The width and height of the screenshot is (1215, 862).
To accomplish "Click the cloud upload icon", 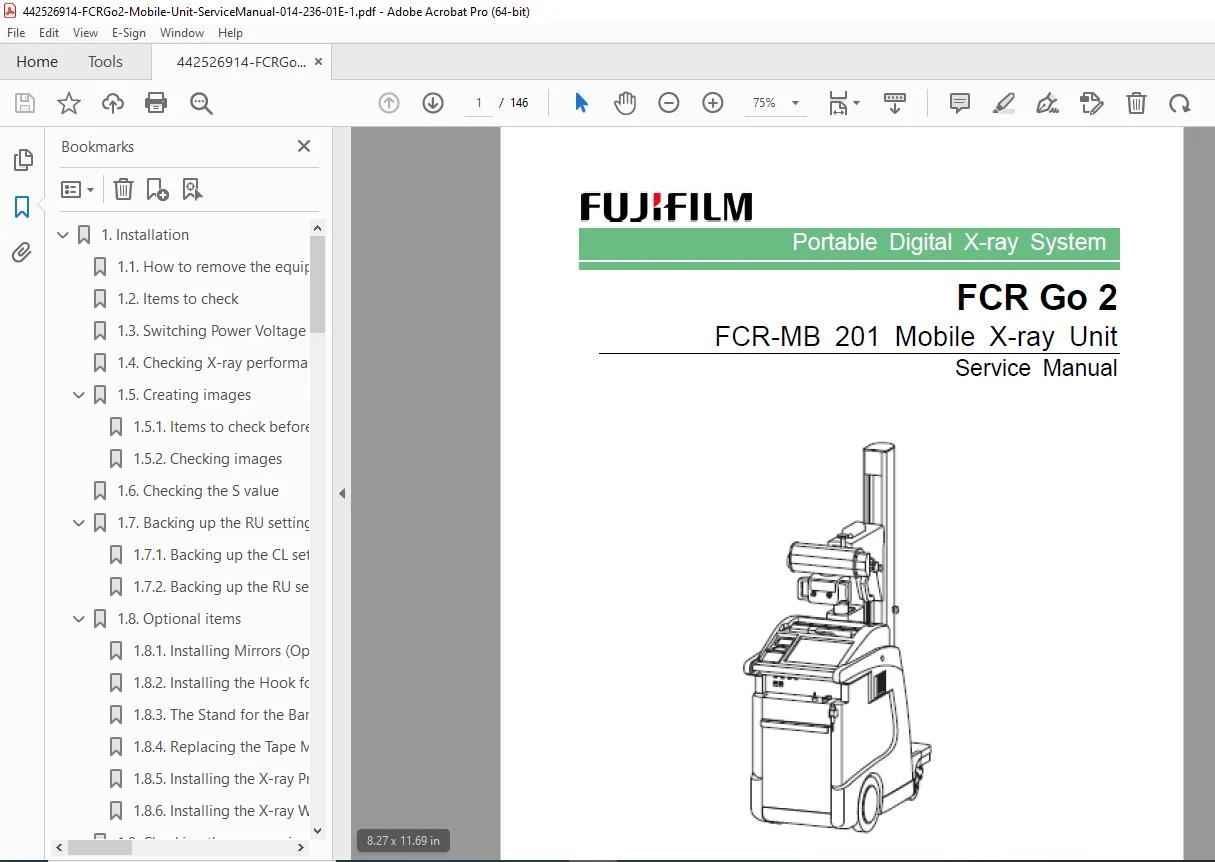I will tap(113, 103).
